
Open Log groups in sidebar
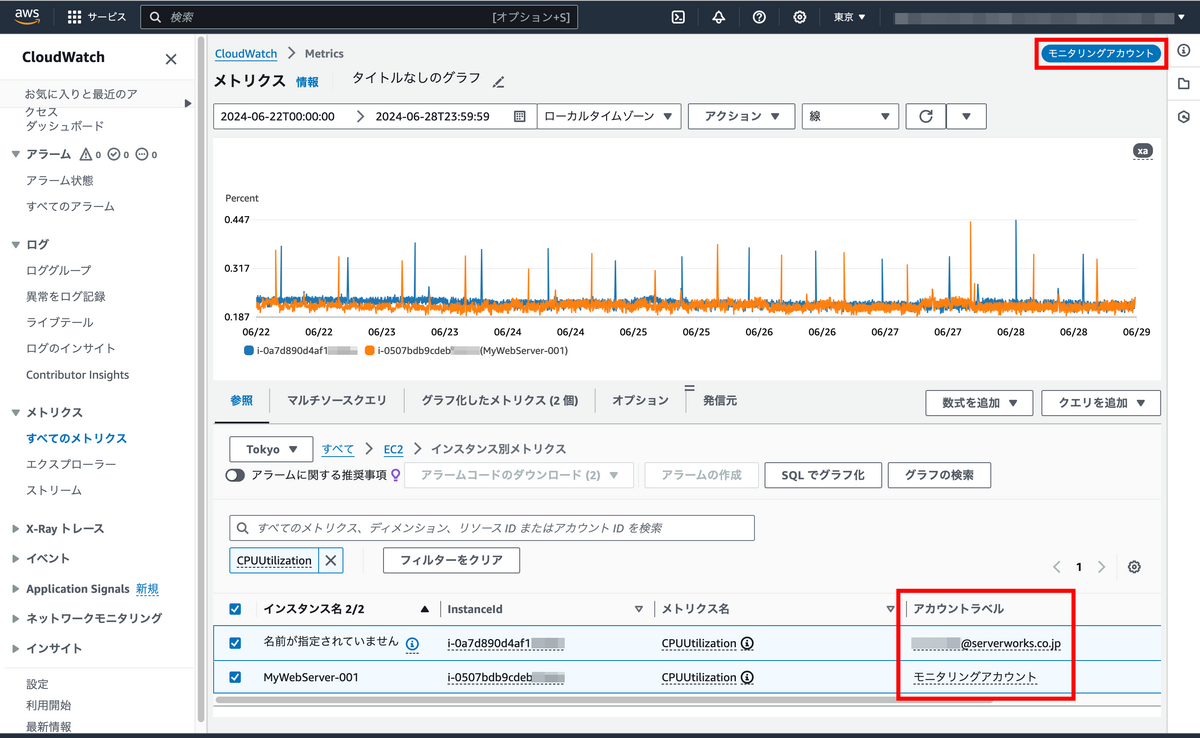(58, 270)
